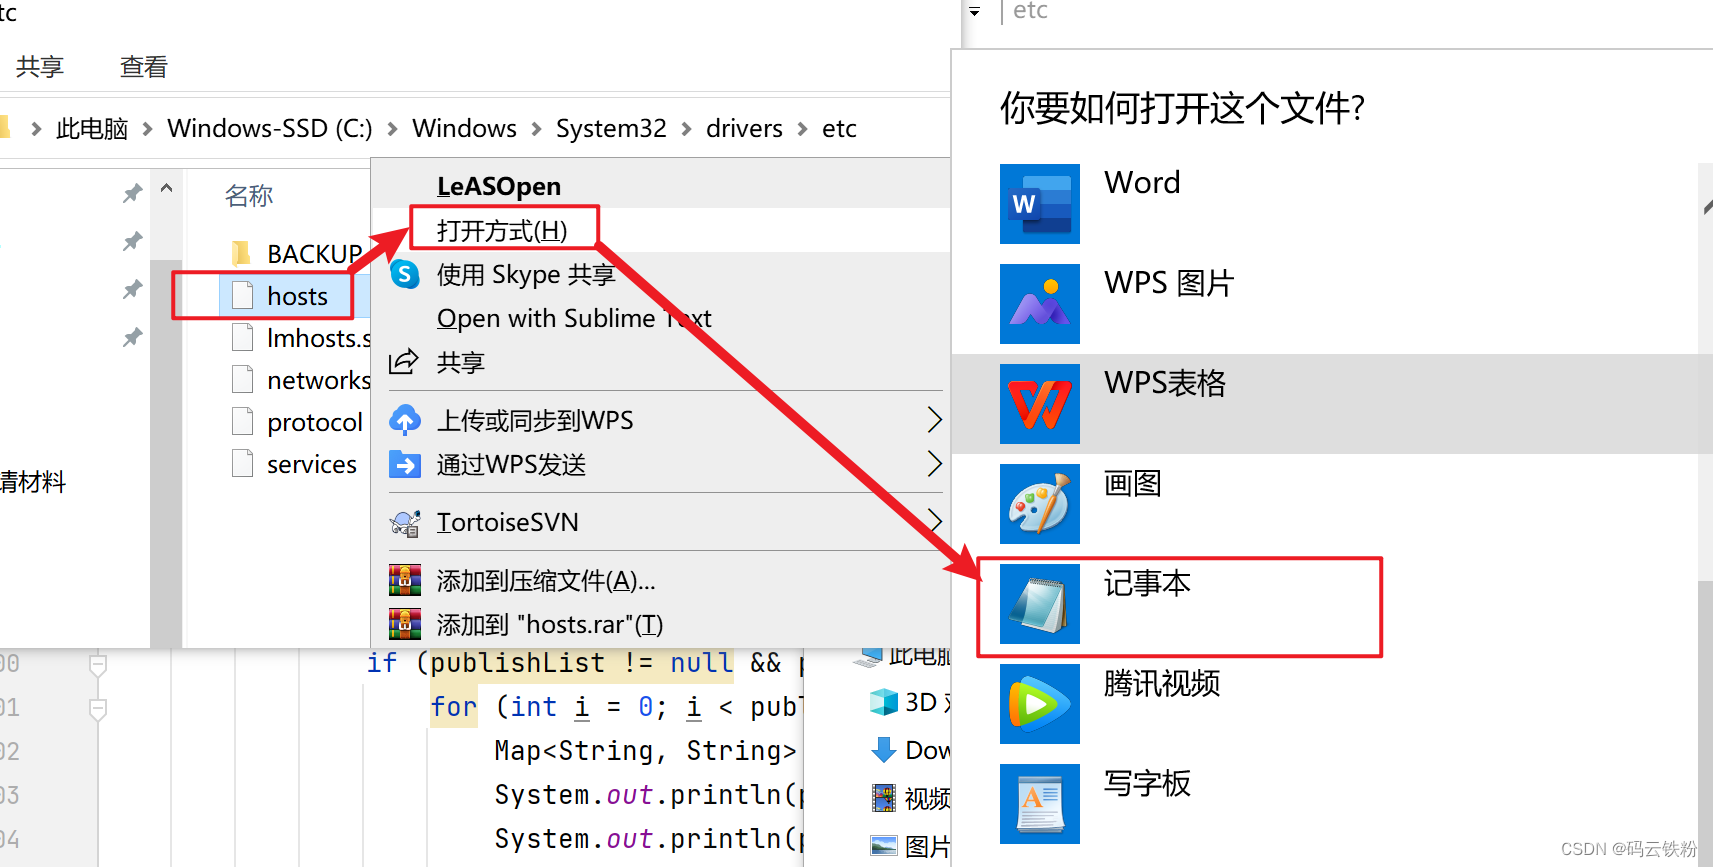Click the 写字板 WordPad icon

[1040, 804]
